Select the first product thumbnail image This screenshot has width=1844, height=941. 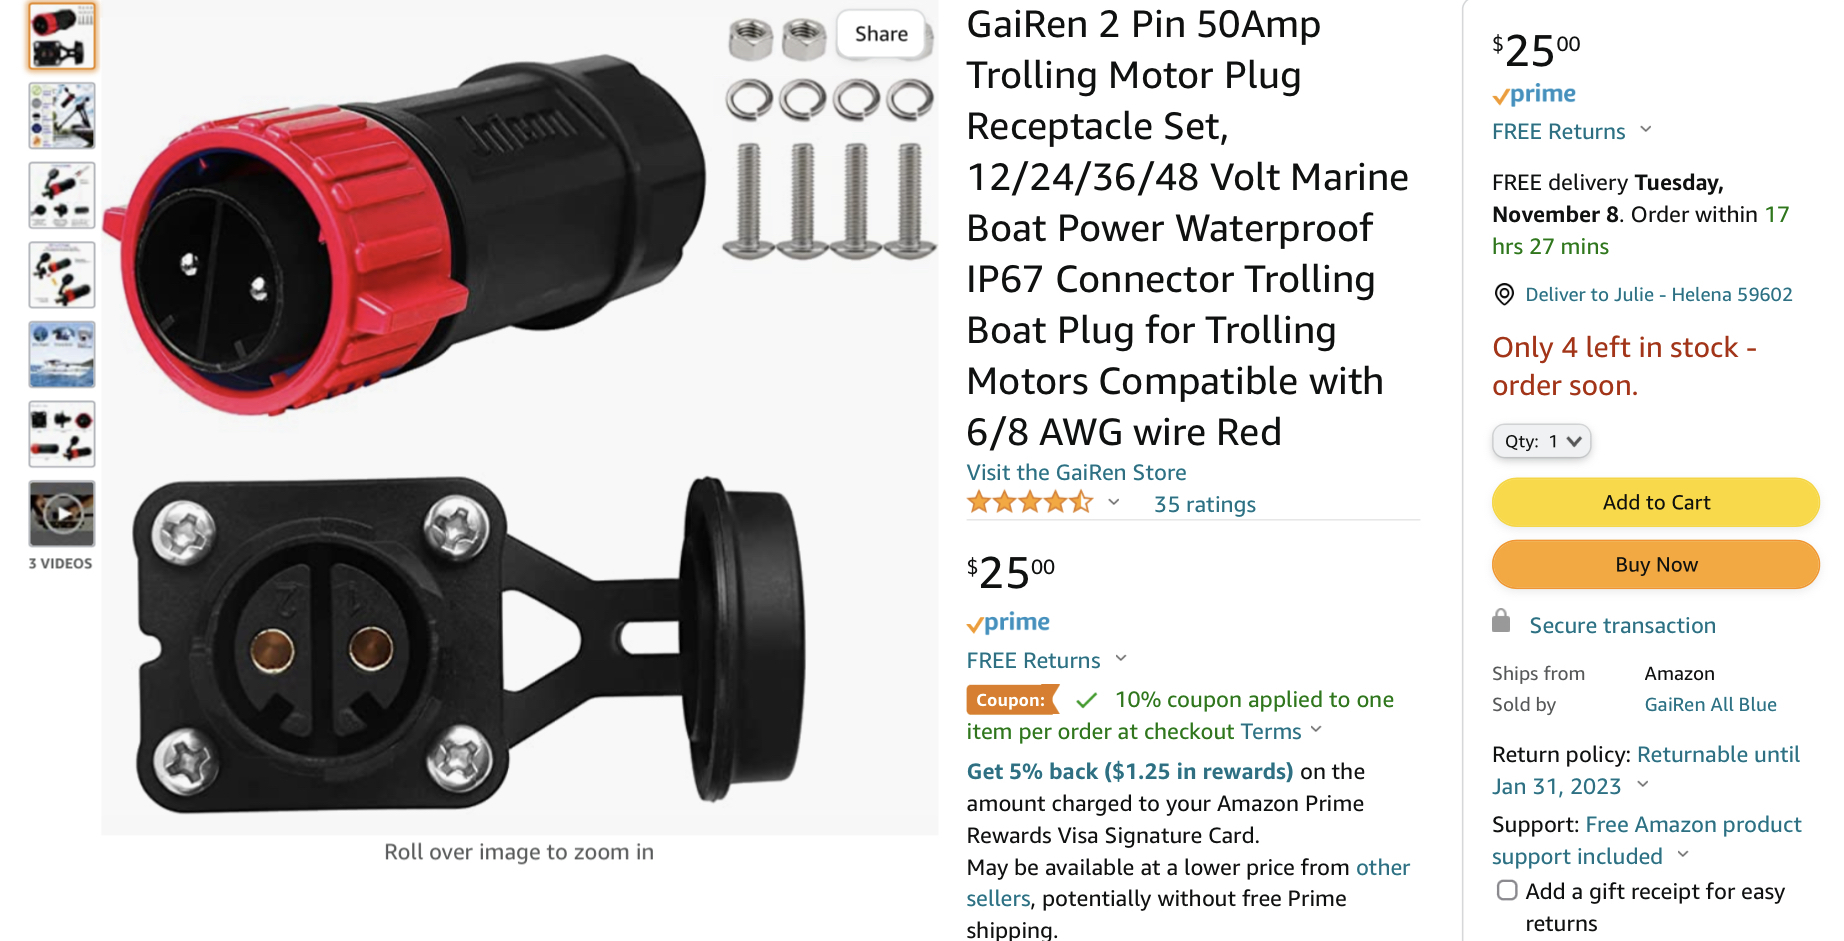pyautogui.click(x=62, y=36)
